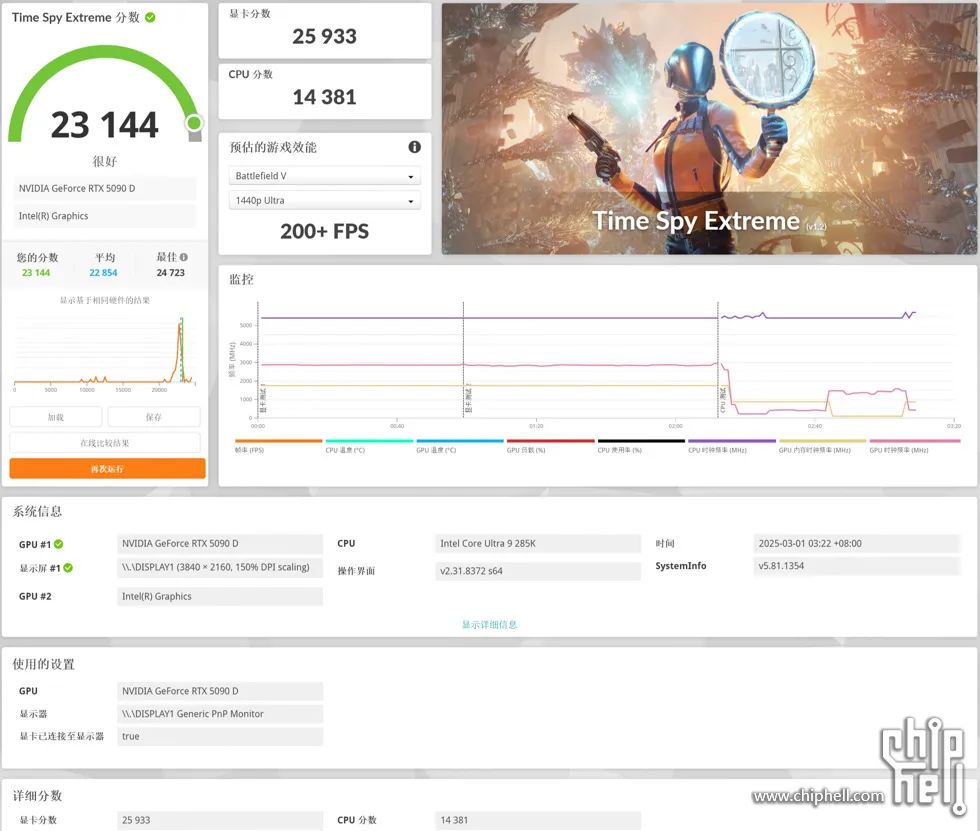Click the DISPLAY1 3840 × 2160 resolution field

click(220, 567)
